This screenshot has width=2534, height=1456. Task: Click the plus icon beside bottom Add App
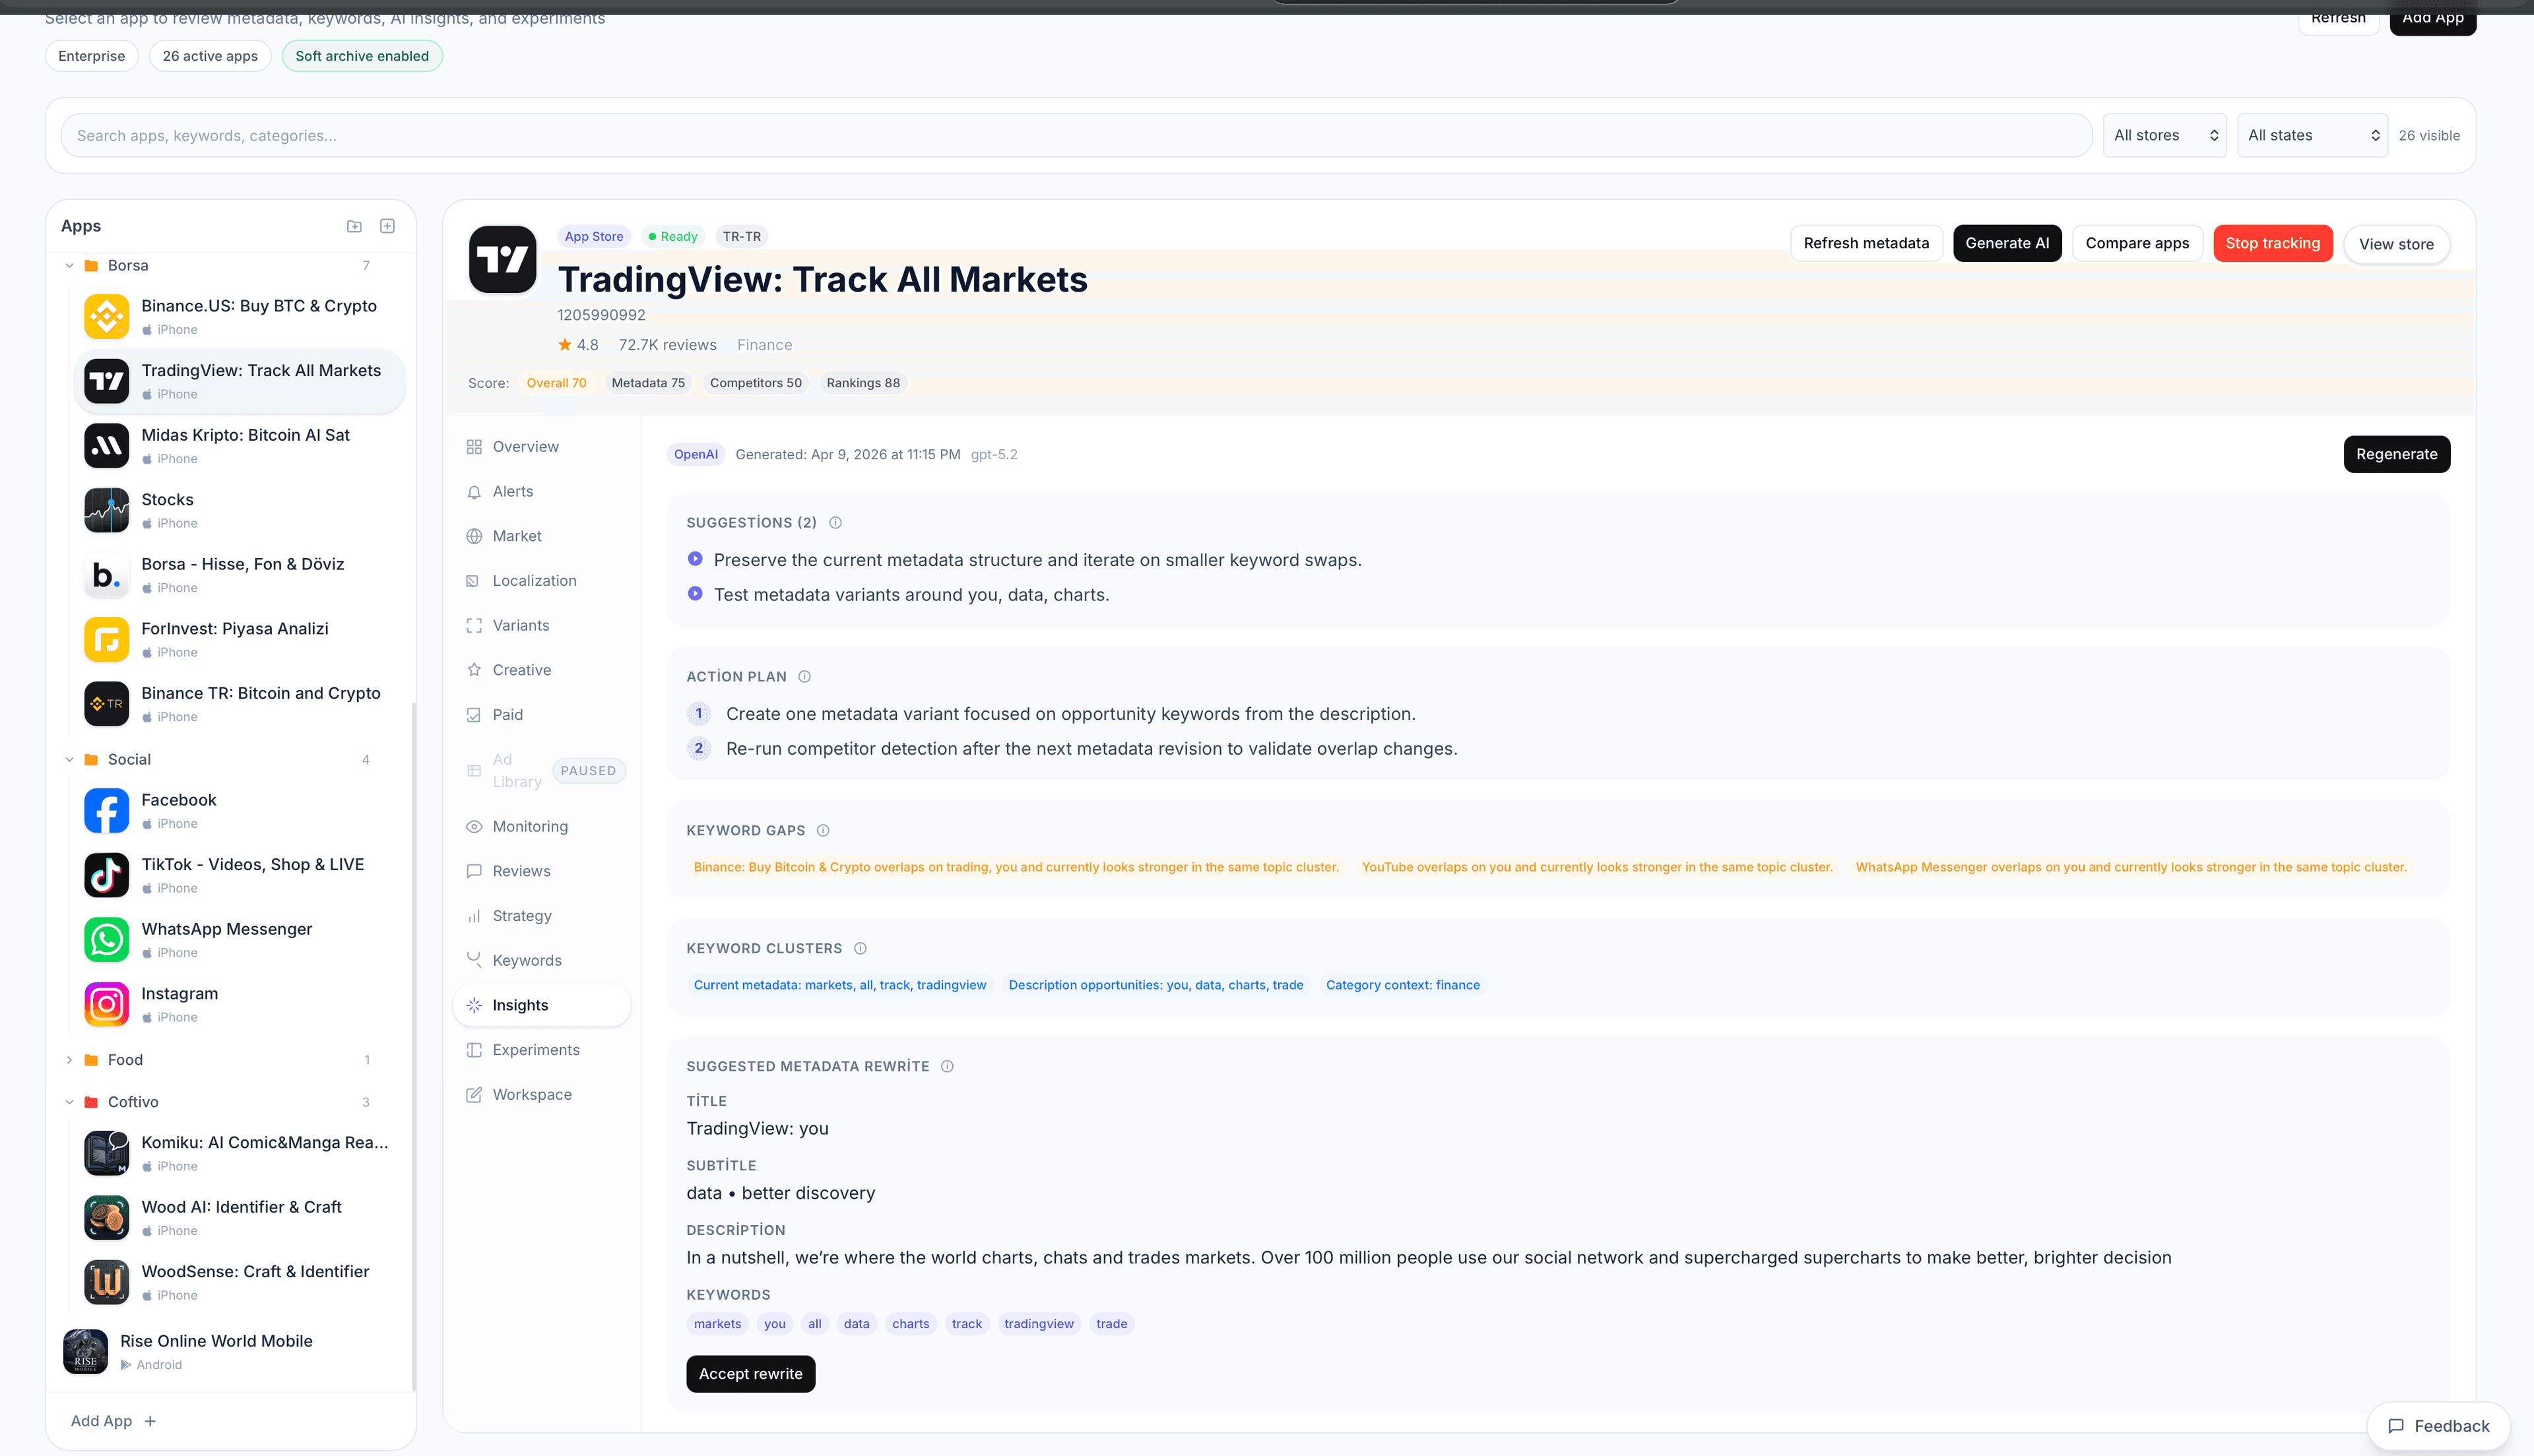150,1421
